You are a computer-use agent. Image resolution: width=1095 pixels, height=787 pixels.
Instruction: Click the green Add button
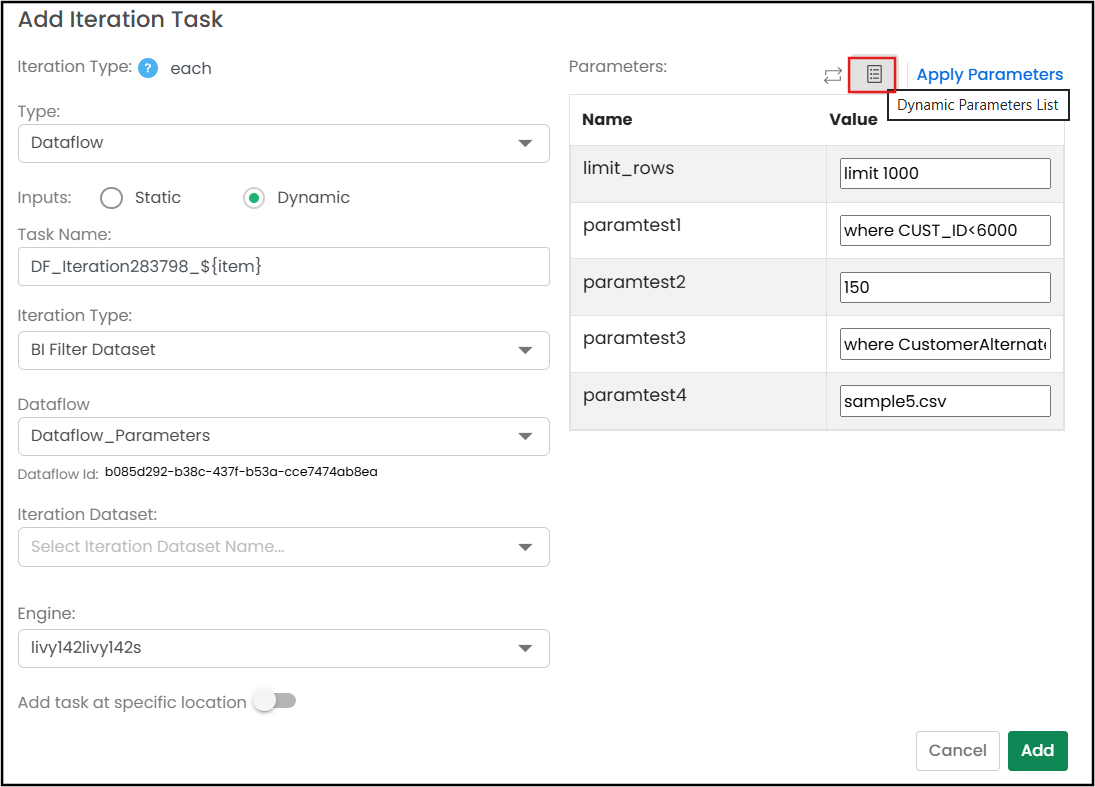1038,751
